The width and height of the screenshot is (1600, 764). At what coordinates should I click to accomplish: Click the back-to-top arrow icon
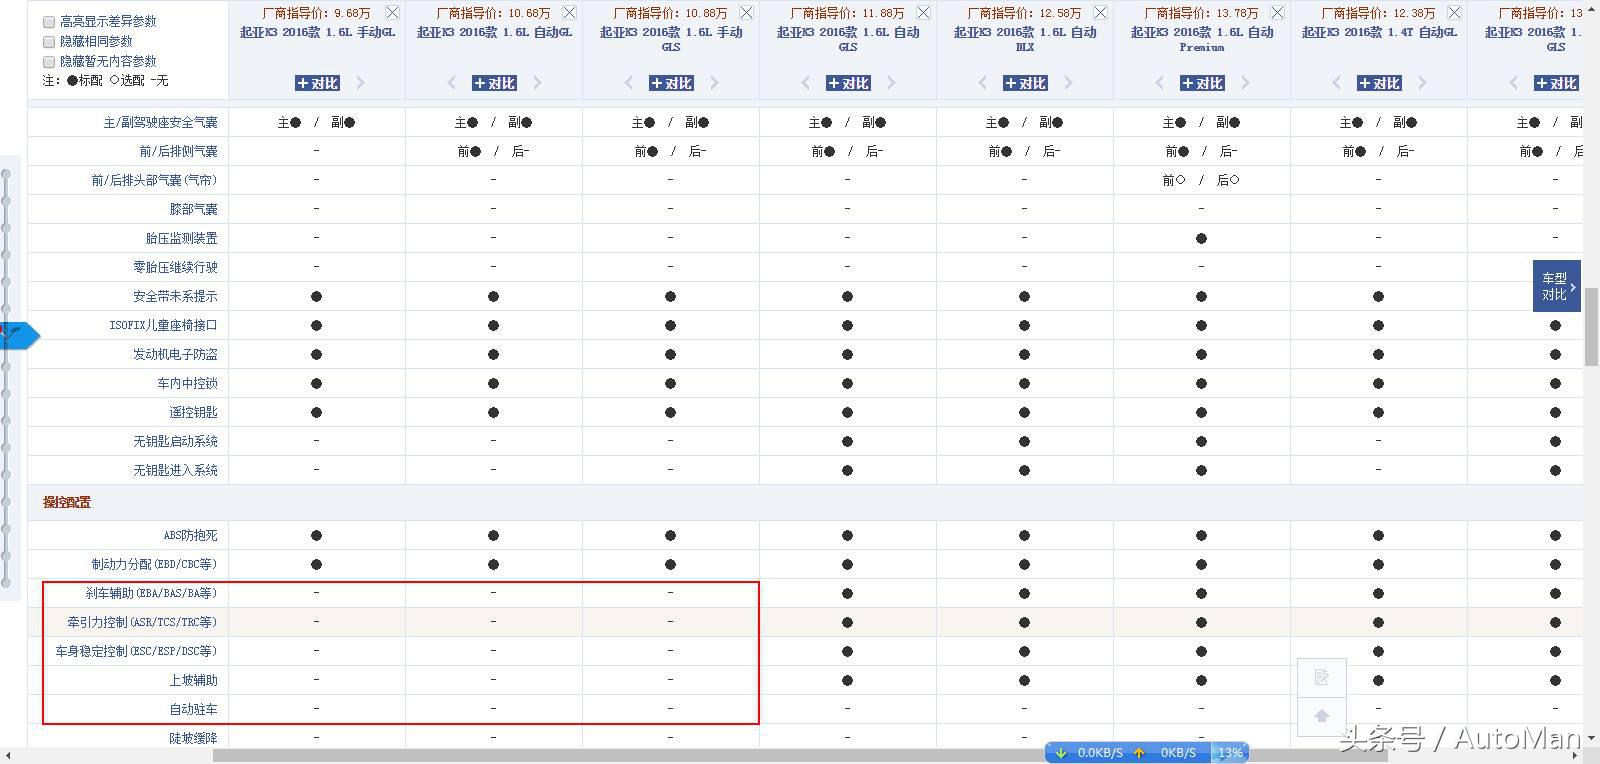(x=1321, y=715)
